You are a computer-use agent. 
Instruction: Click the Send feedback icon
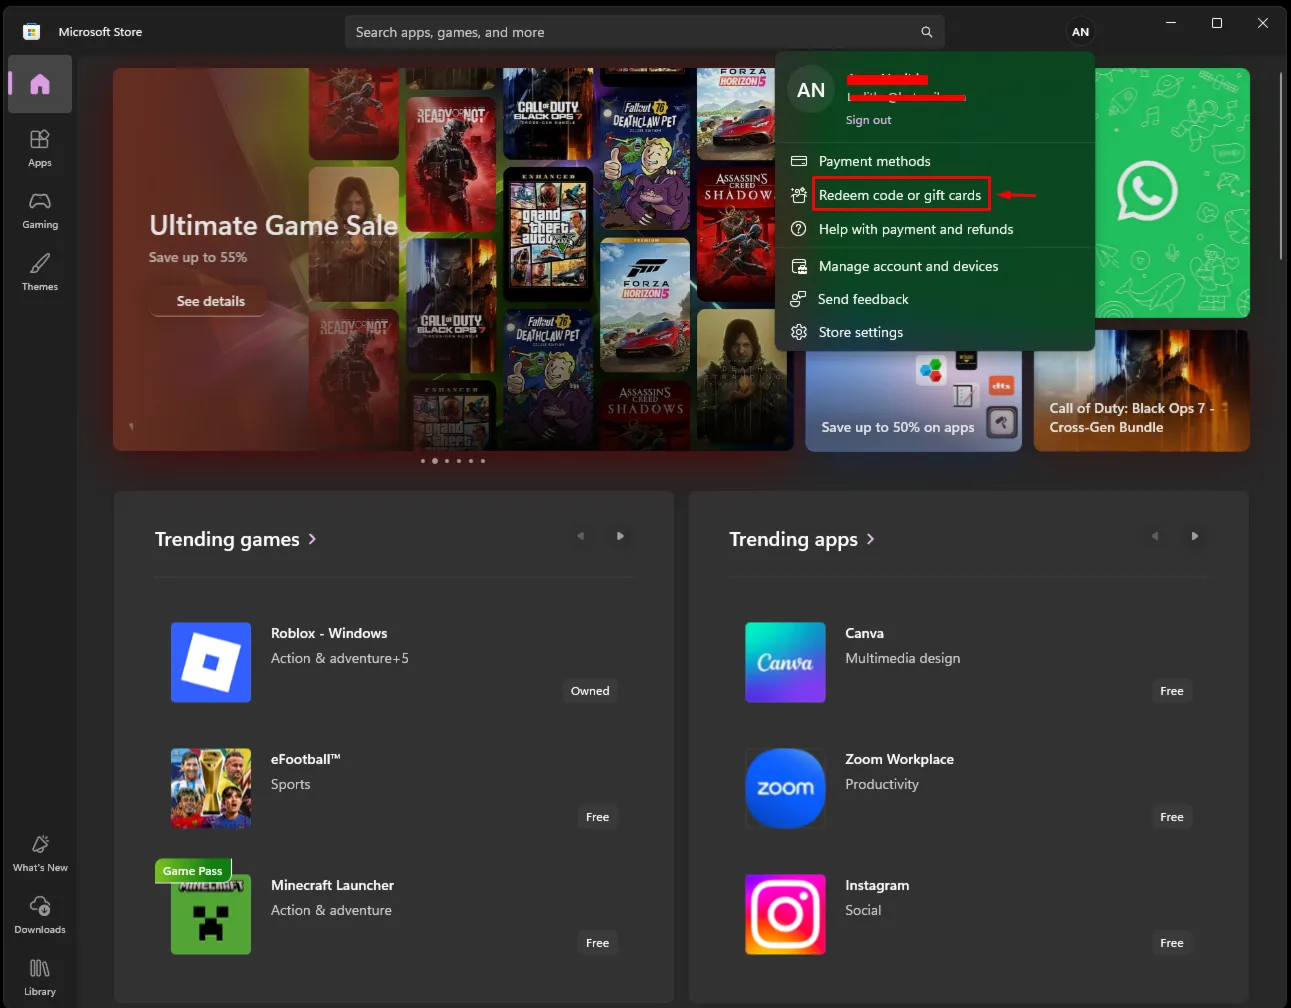click(x=798, y=299)
